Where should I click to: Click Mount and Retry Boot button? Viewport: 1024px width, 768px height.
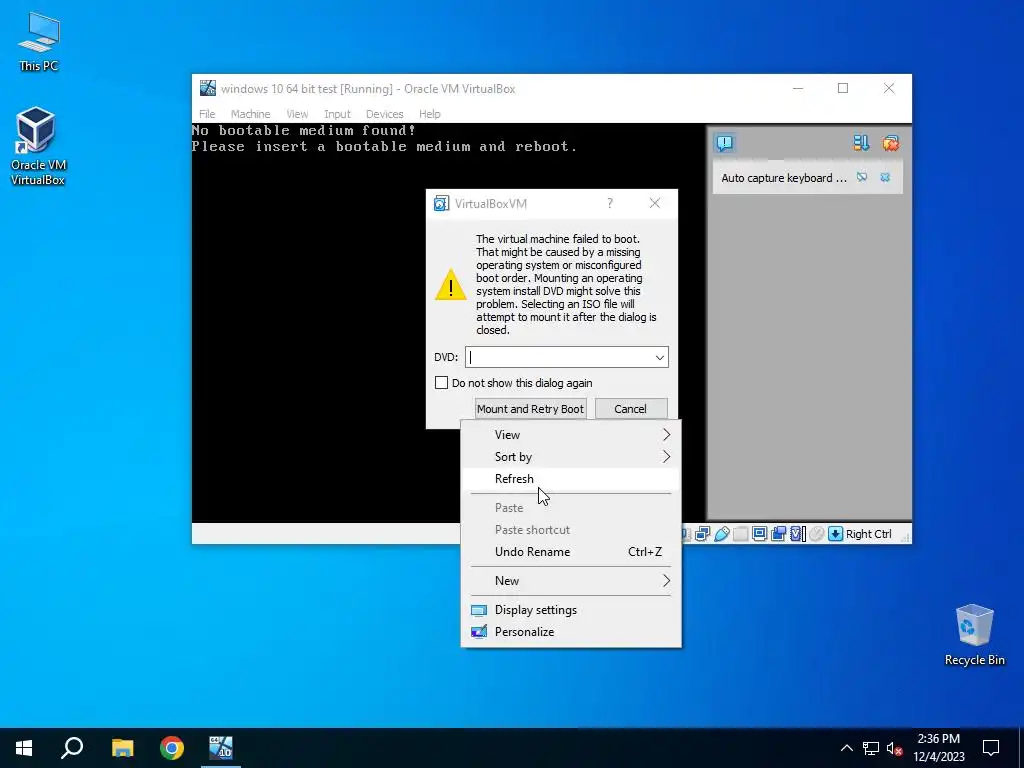tap(530, 409)
